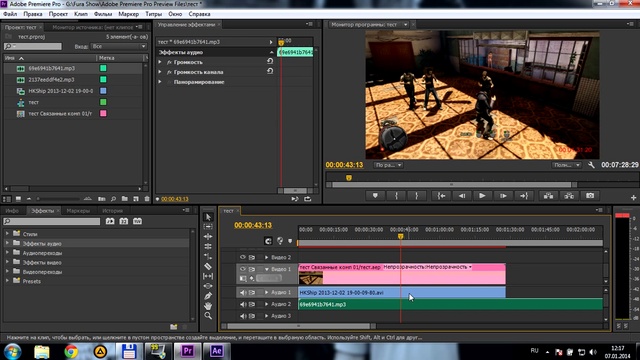640x360 pixels.
Task: Mute speaker toggle of Аудио 1 track
Action: [x=243, y=292]
